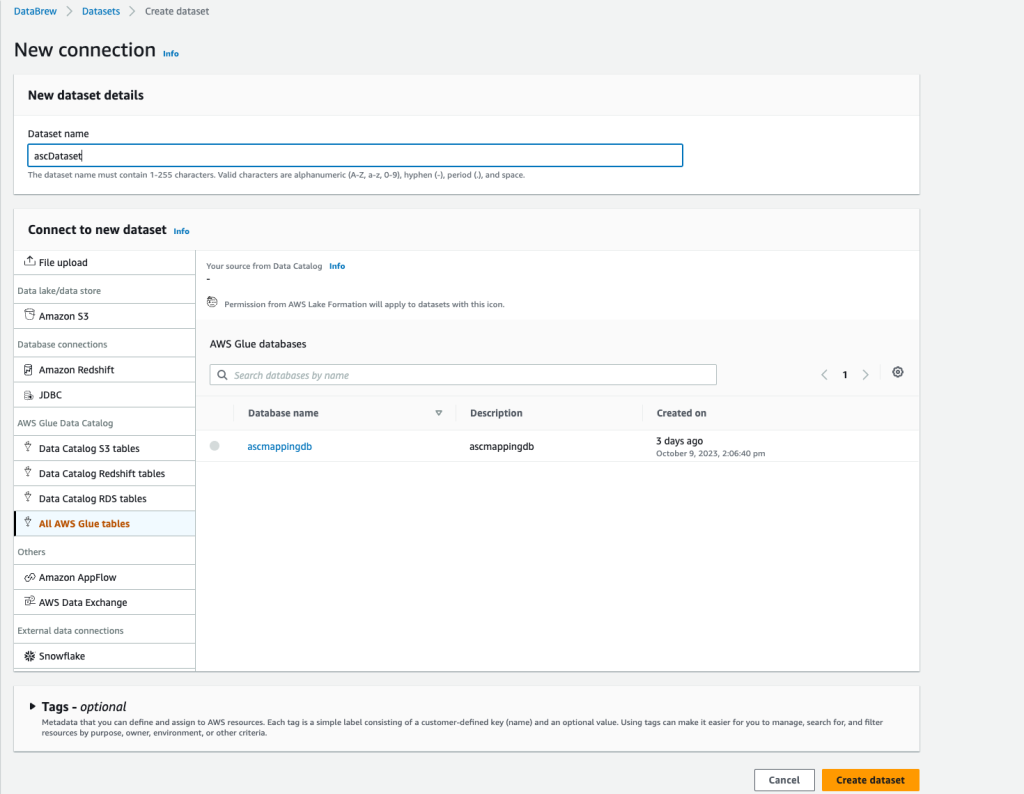
Task: Select the JDBC database connection
Action: click(55, 394)
